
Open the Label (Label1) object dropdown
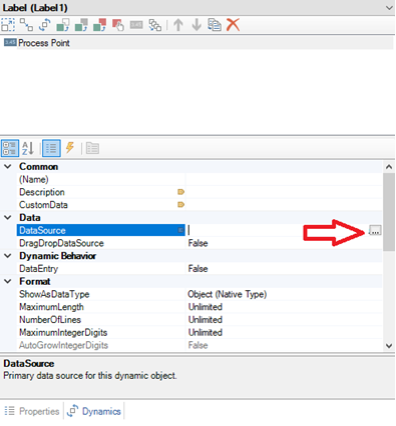tap(389, 8)
